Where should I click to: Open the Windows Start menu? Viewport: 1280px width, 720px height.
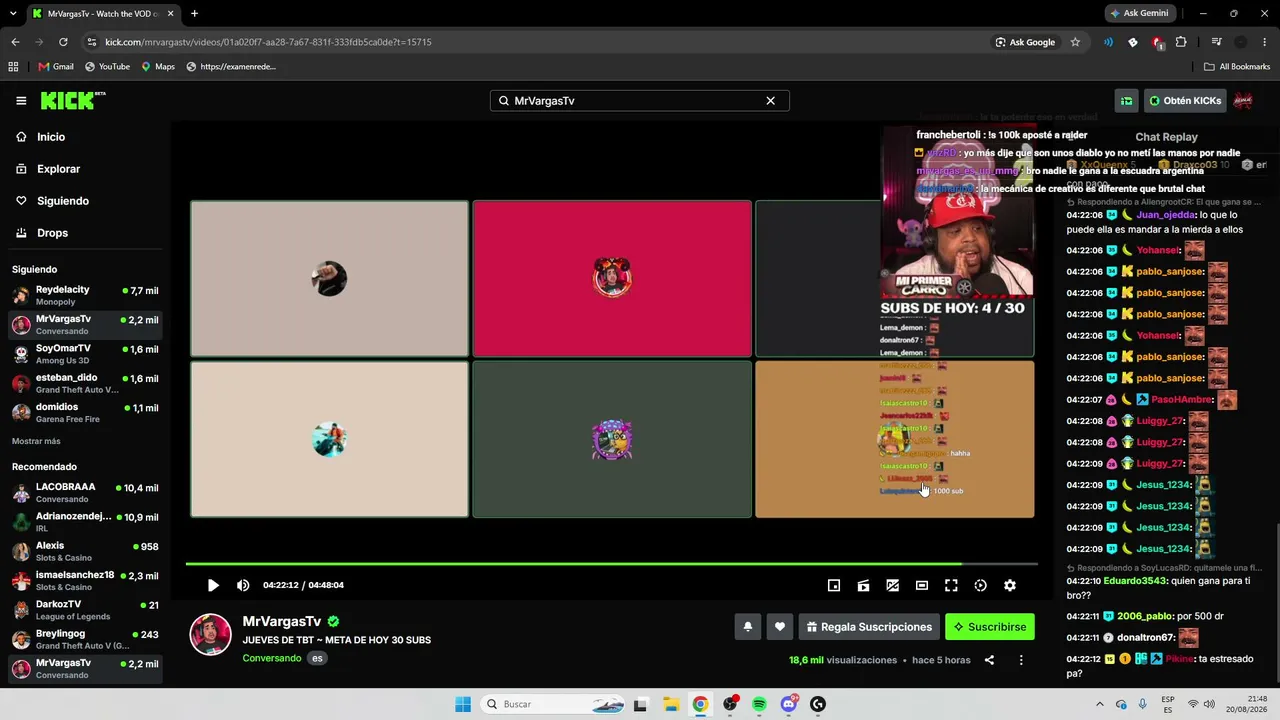click(463, 704)
